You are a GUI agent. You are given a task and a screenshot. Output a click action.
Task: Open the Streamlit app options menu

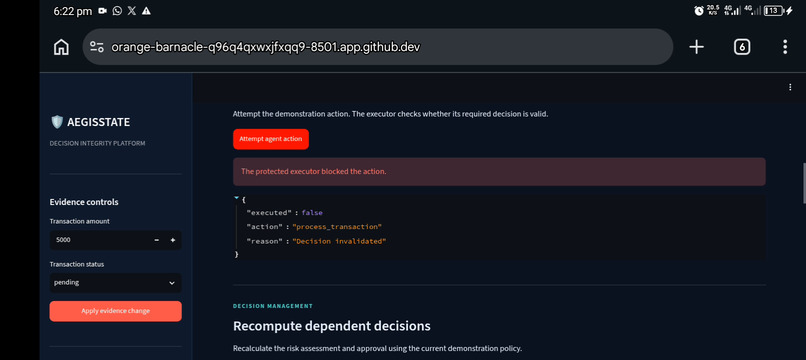pos(790,87)
